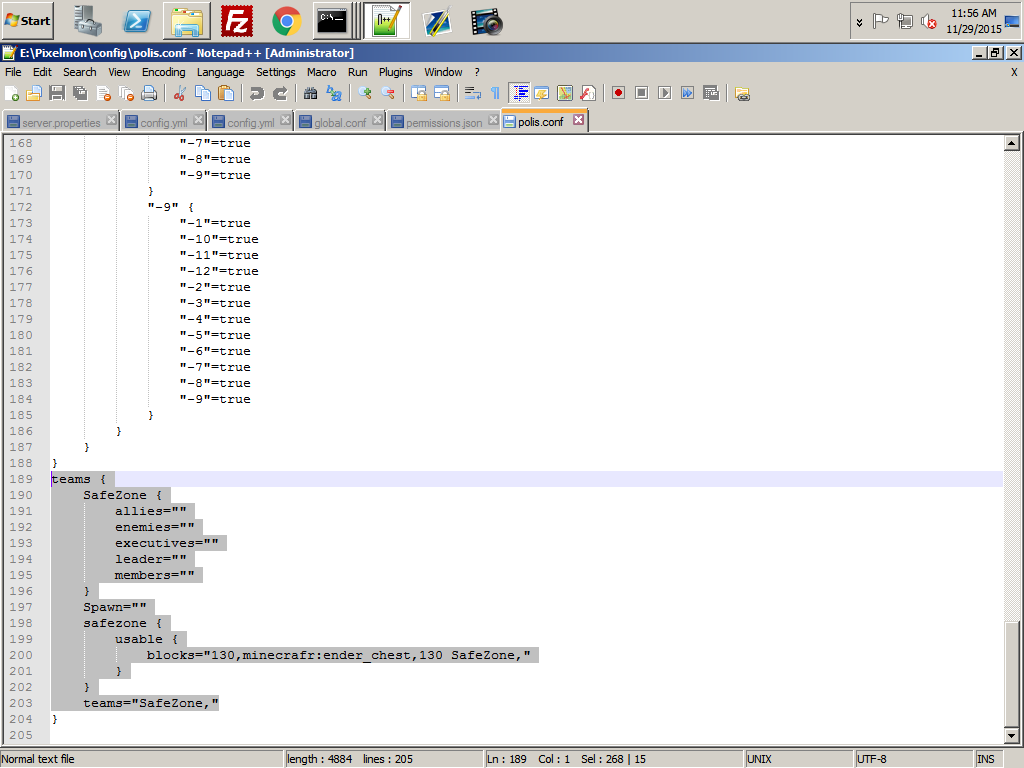This screenshot has height=768, width=1024.
Task: Open the Encoding menu
Action: [x=163, y=72]
